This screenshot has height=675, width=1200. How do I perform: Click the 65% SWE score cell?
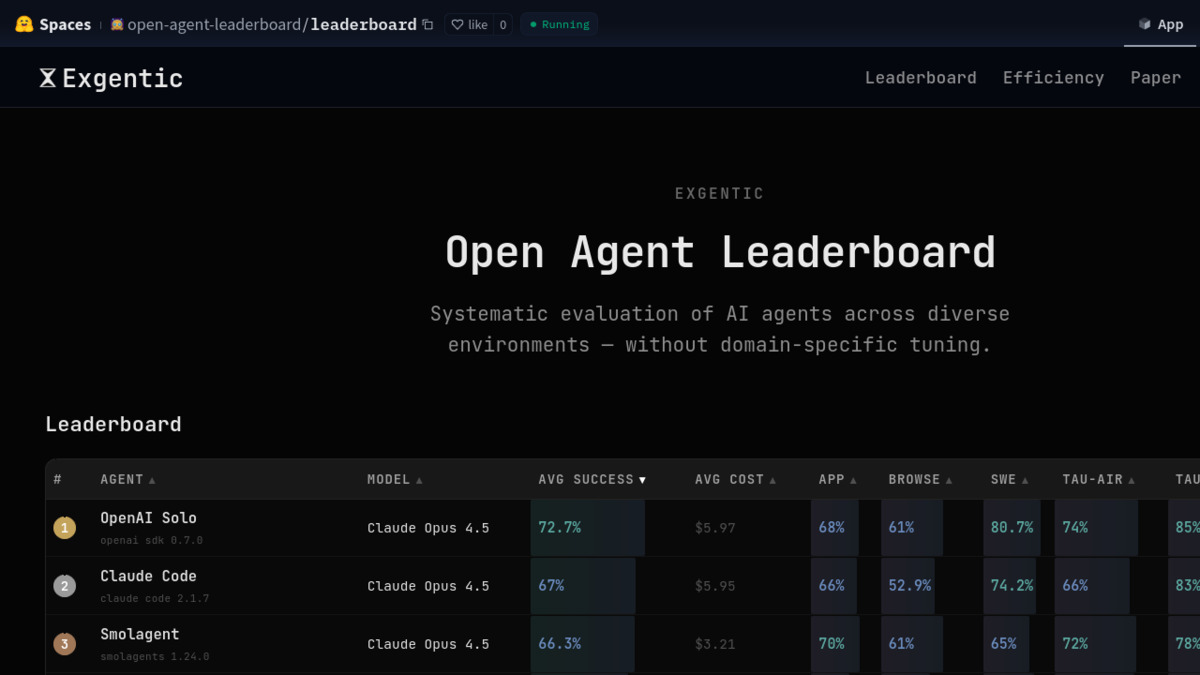(x=1006, y=643)
